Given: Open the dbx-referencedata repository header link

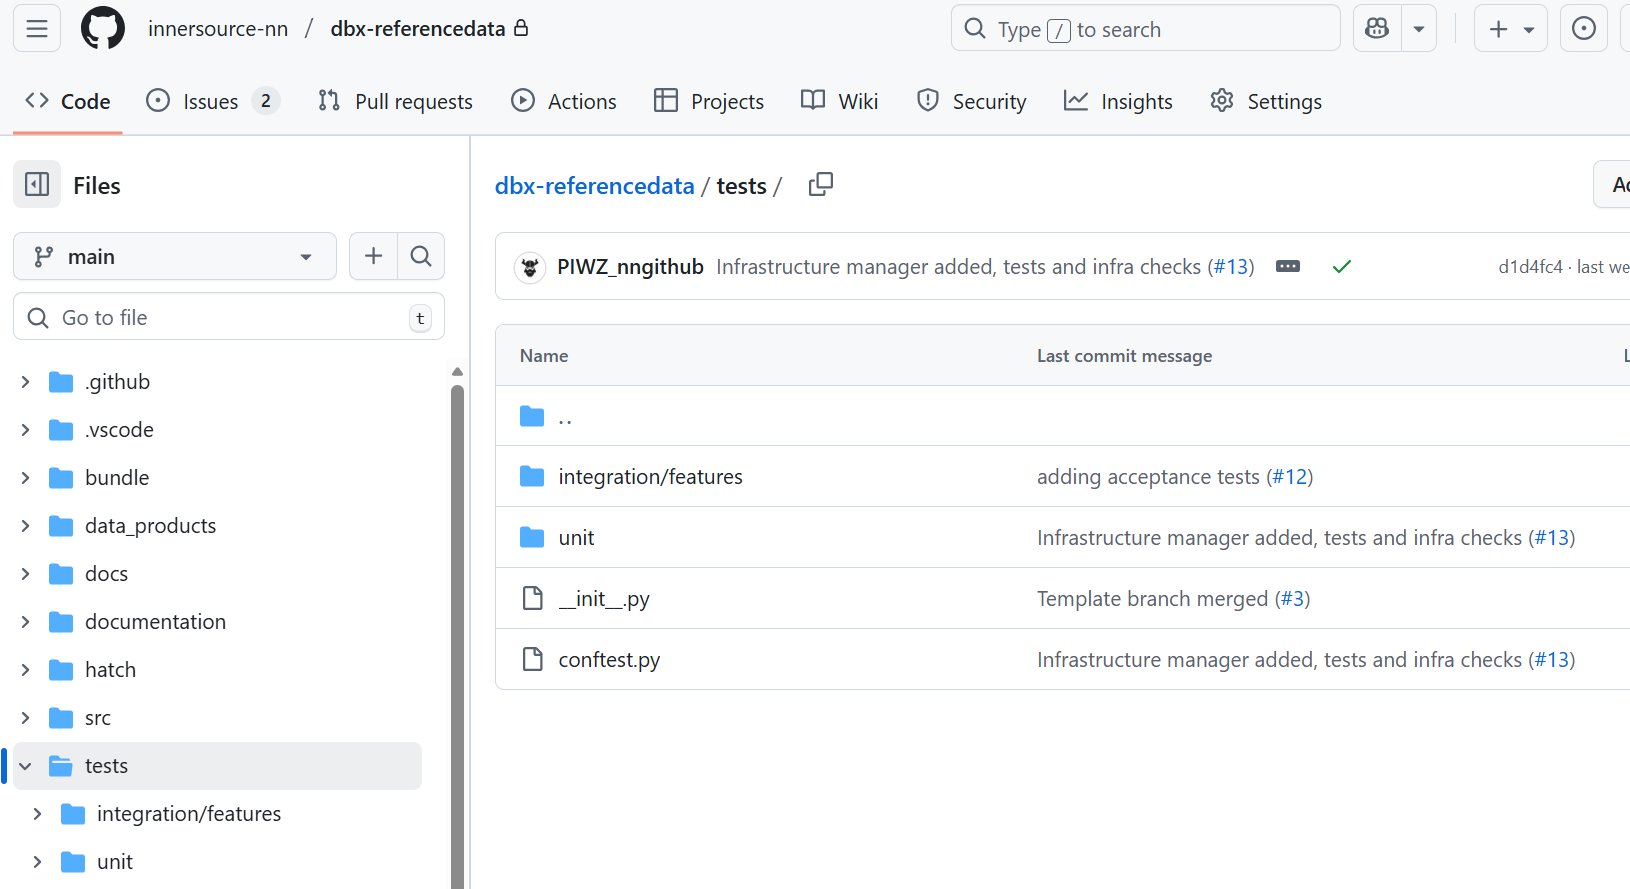Looking at the screenshot, I should pos(418,29).
